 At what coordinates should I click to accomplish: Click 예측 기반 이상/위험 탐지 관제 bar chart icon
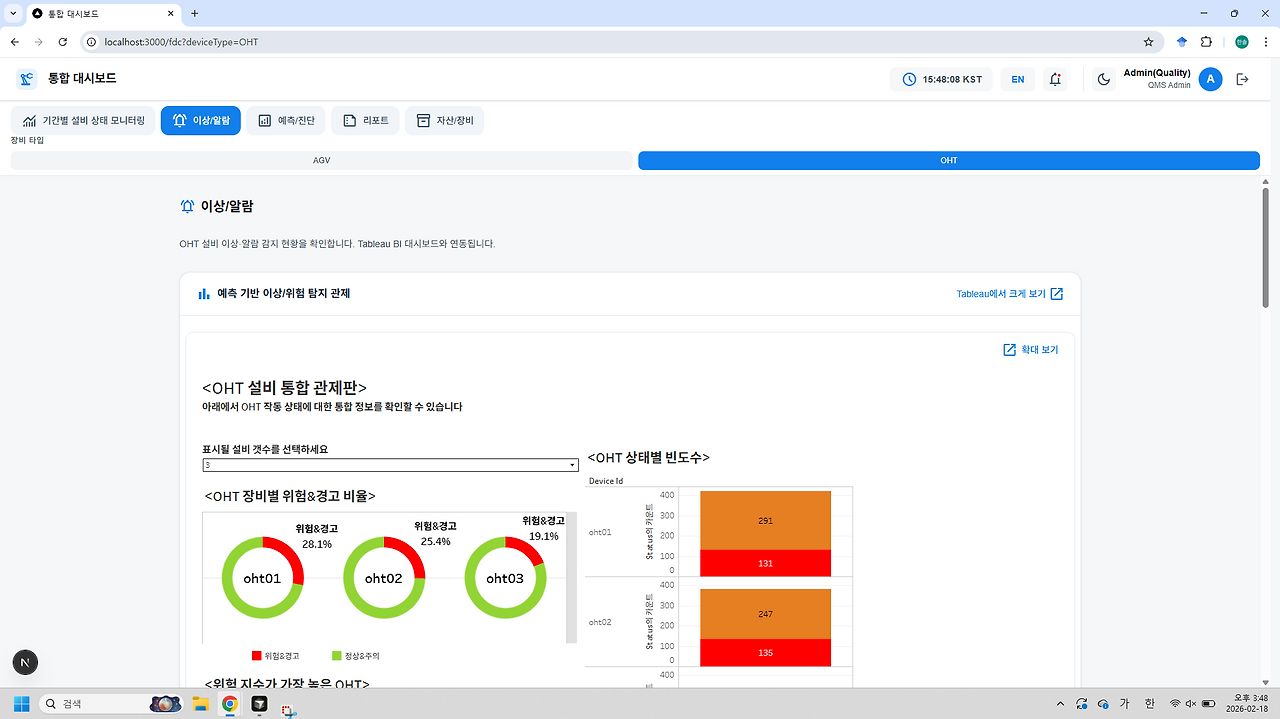[204, 294]
